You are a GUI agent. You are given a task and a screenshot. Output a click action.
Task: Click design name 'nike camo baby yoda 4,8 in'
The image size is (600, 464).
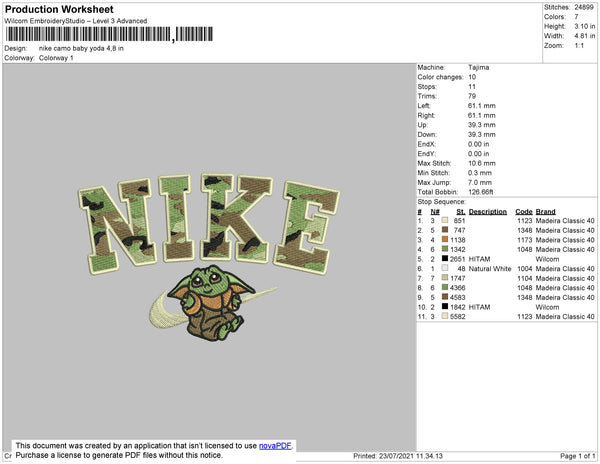click(81, 49)
